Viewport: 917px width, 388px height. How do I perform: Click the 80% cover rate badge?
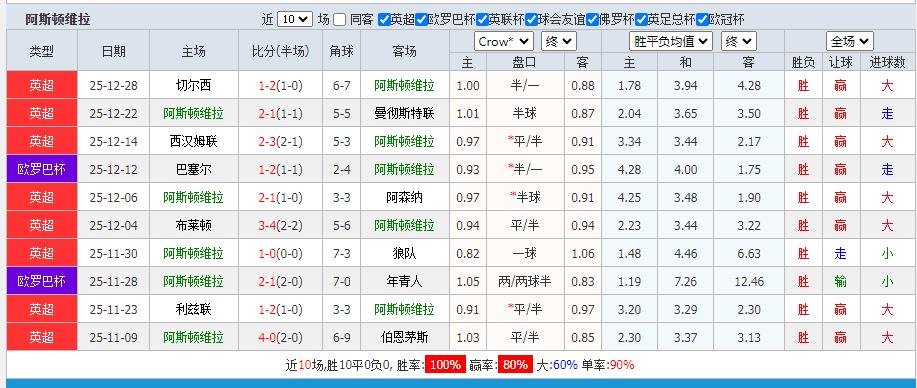(515, 365)
